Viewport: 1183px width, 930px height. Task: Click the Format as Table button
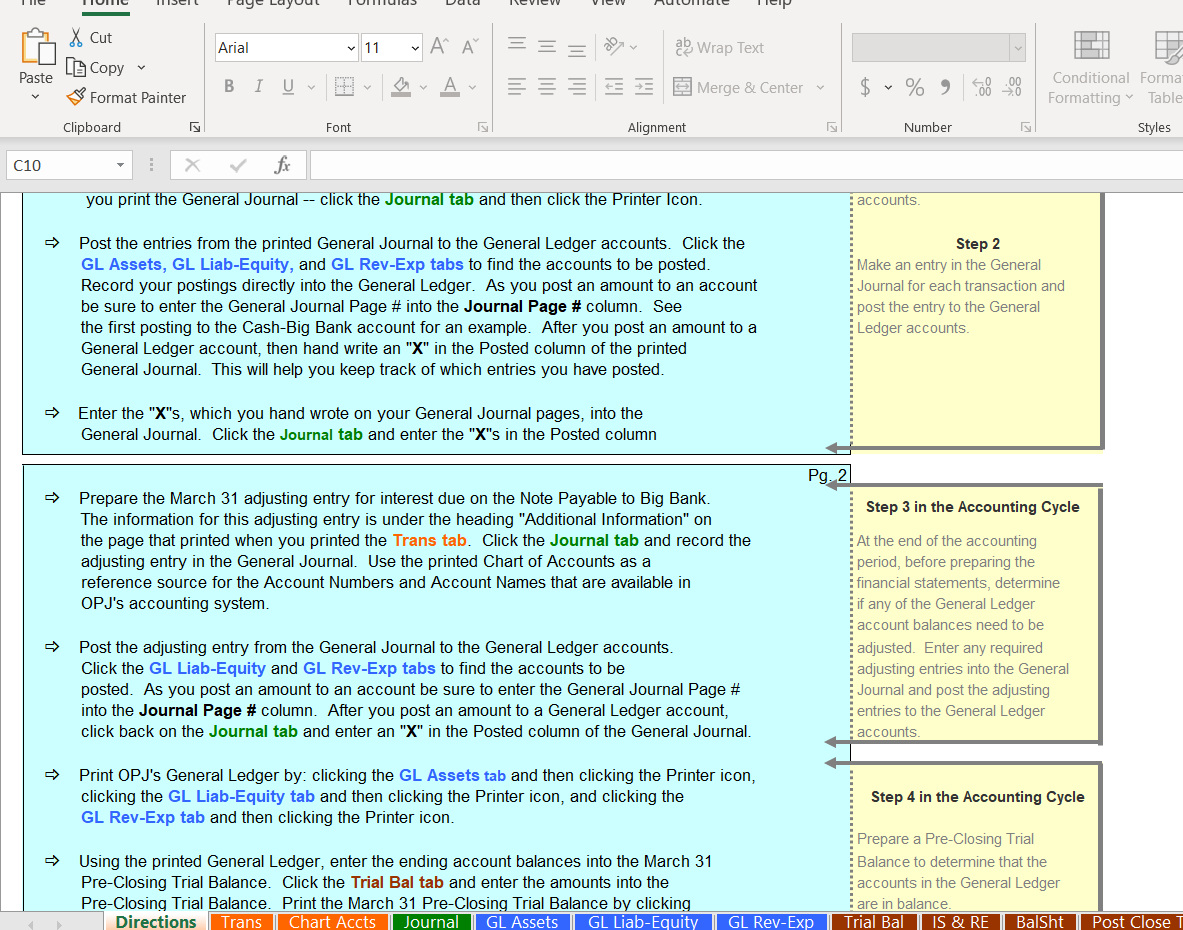click(1163, 69)
